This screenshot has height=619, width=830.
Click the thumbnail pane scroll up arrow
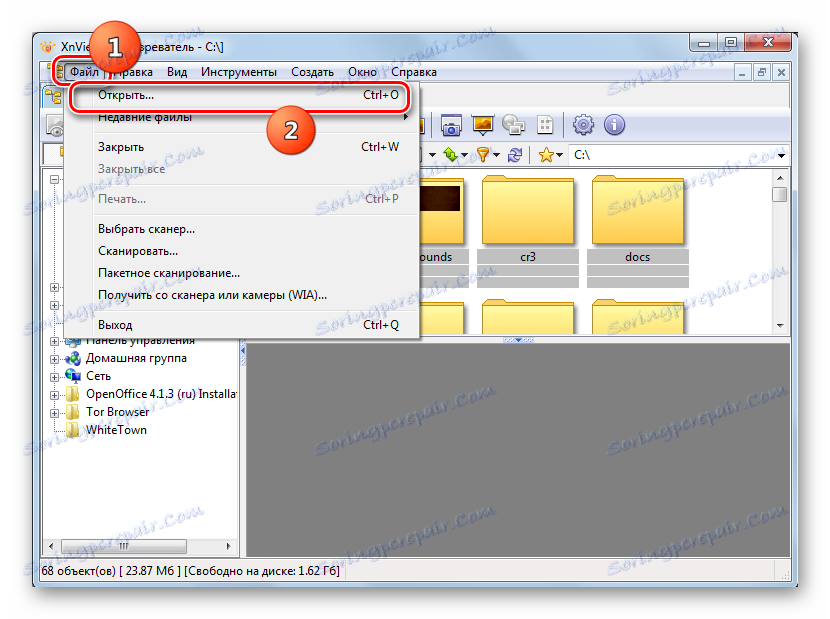[780, 178]
